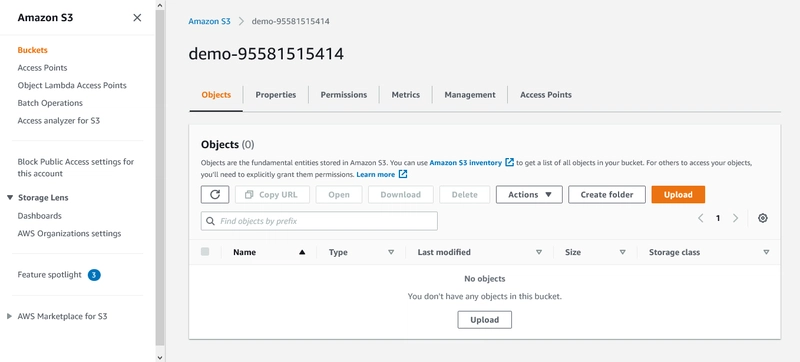Click the Download button
This screenshot has height=362, width=800.
[x=401, y=195]
